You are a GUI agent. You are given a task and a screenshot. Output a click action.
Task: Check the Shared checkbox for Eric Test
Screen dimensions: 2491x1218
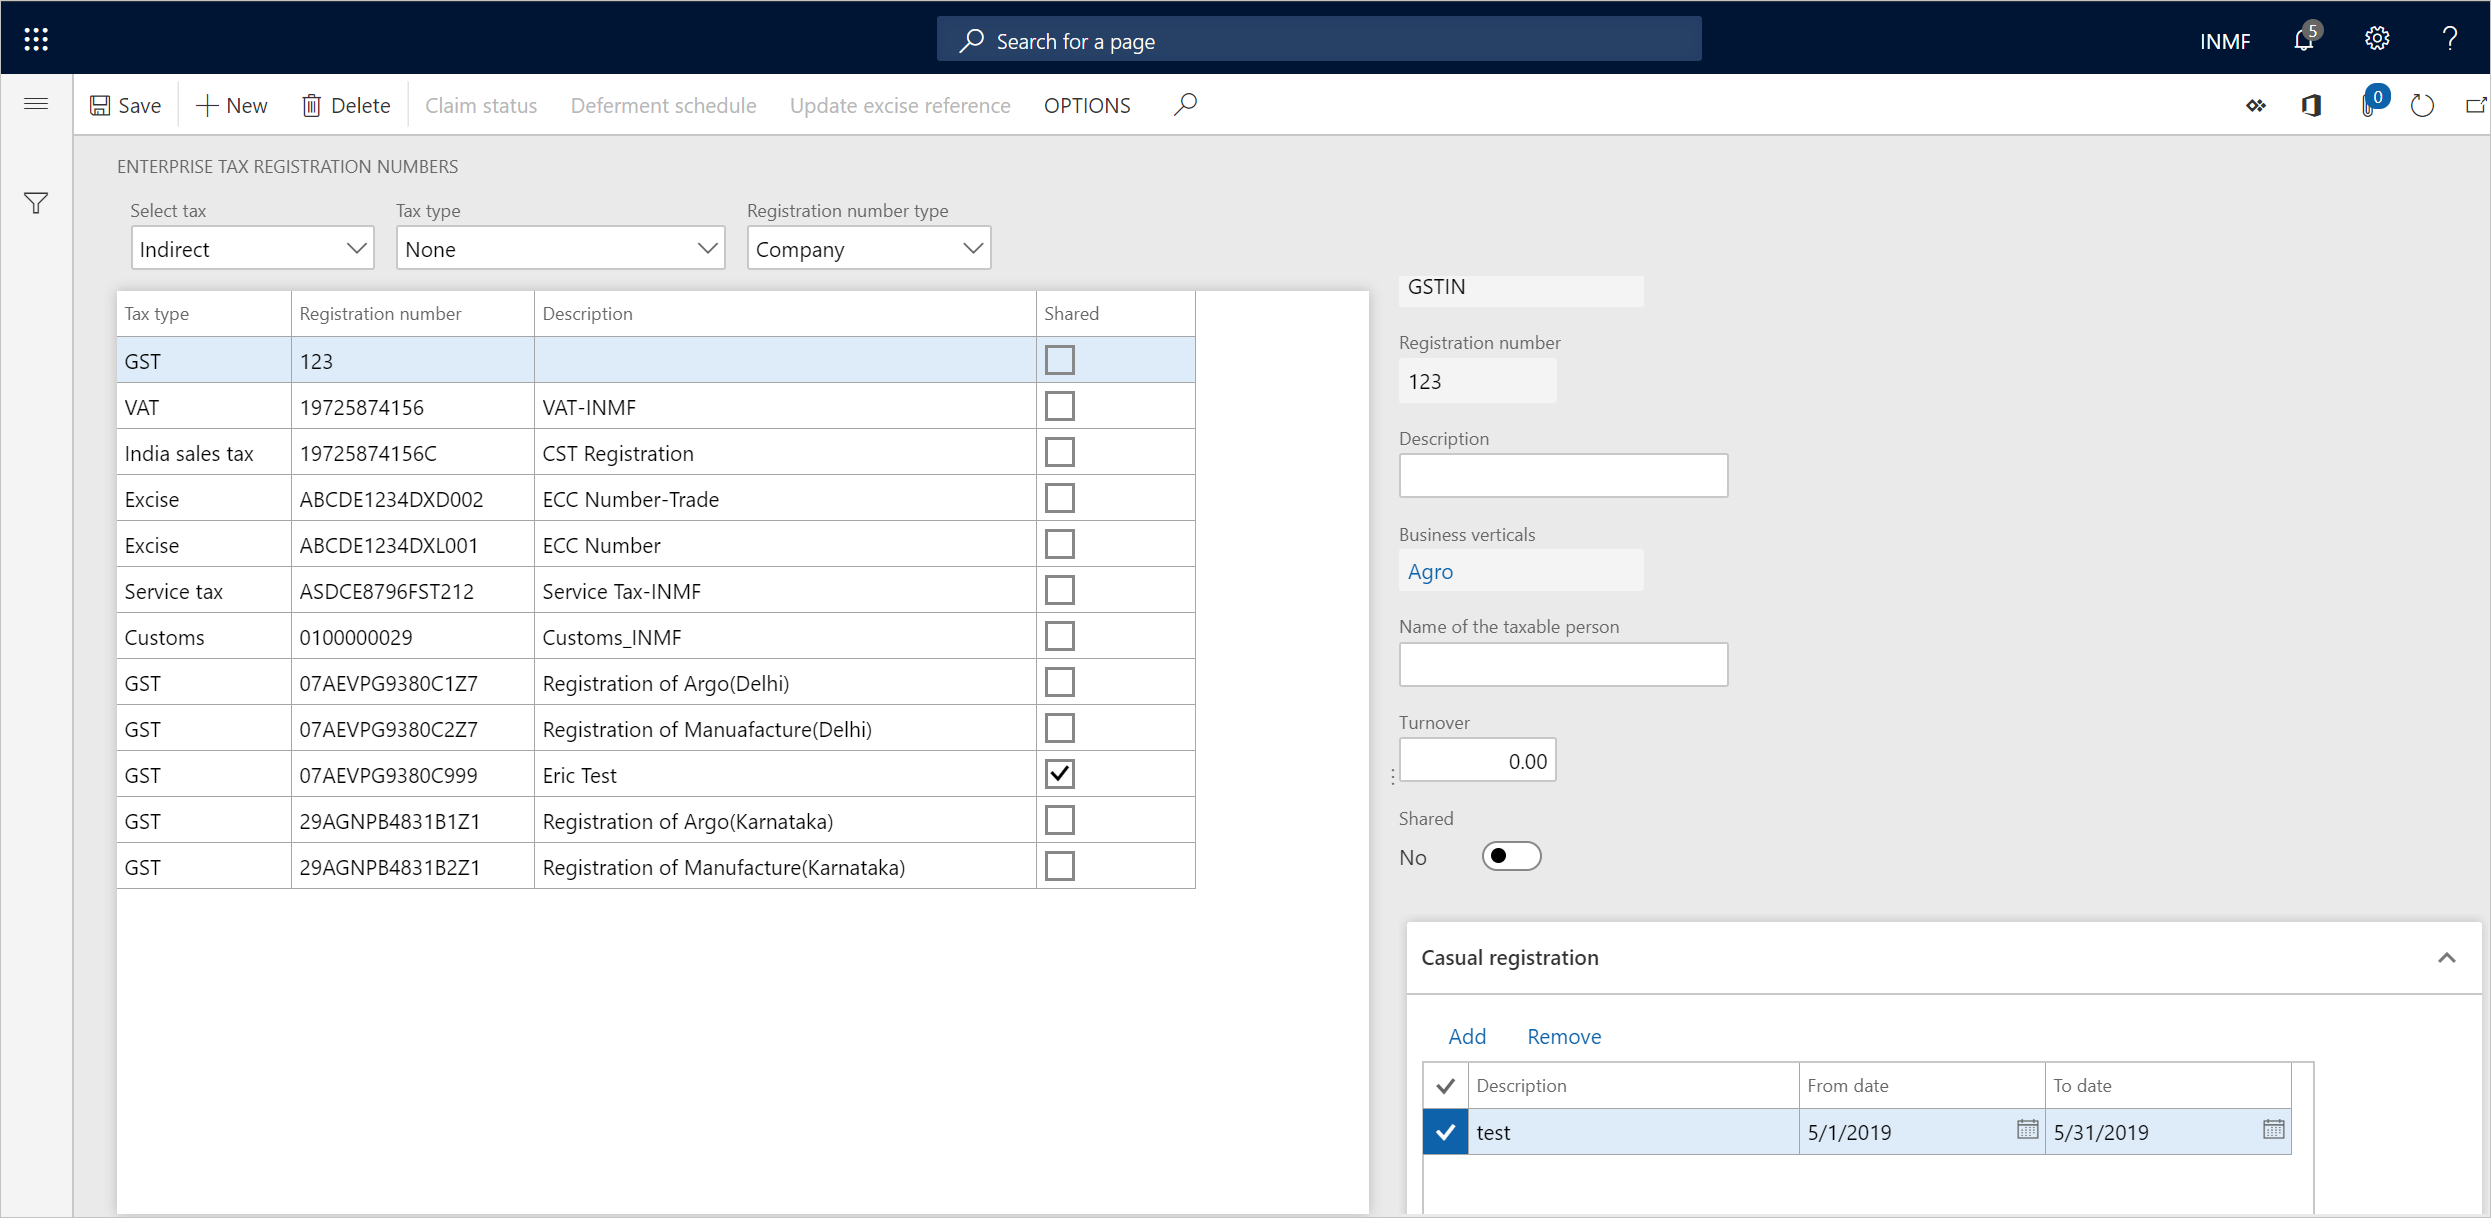pyautogui.click(x=1060, y=775)
